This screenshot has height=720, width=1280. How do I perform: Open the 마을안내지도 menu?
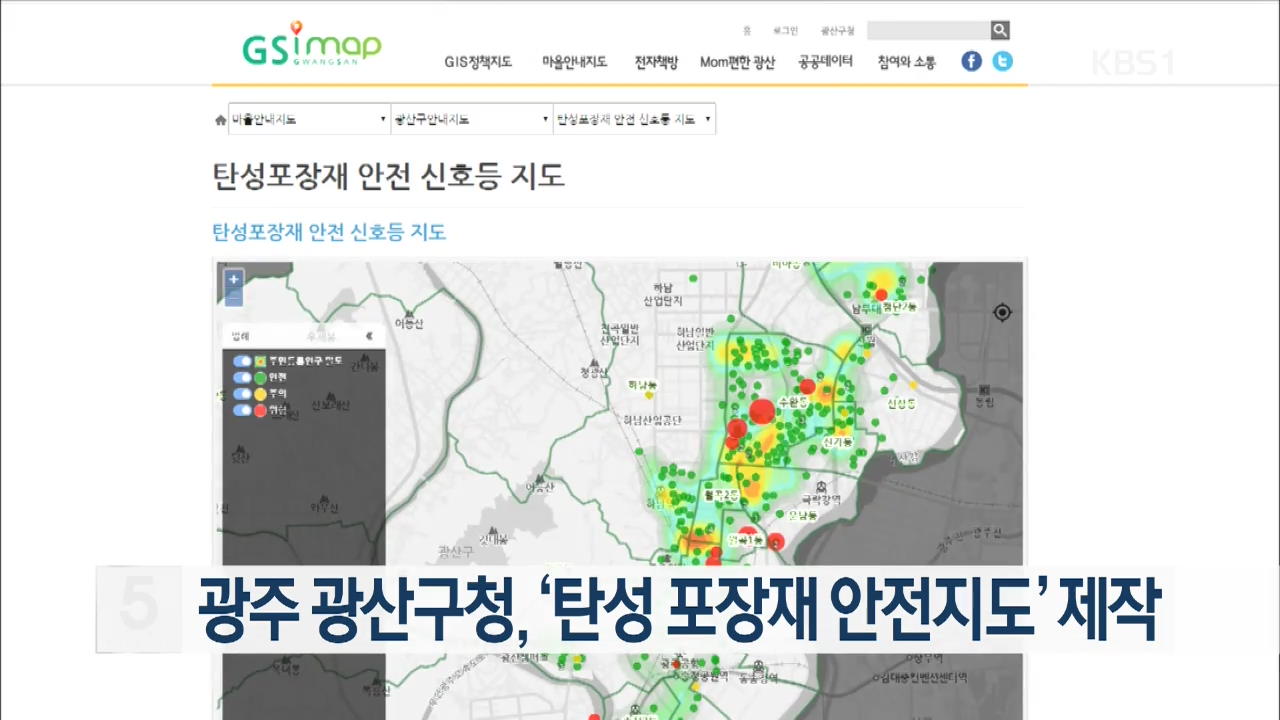click(574, 62)
